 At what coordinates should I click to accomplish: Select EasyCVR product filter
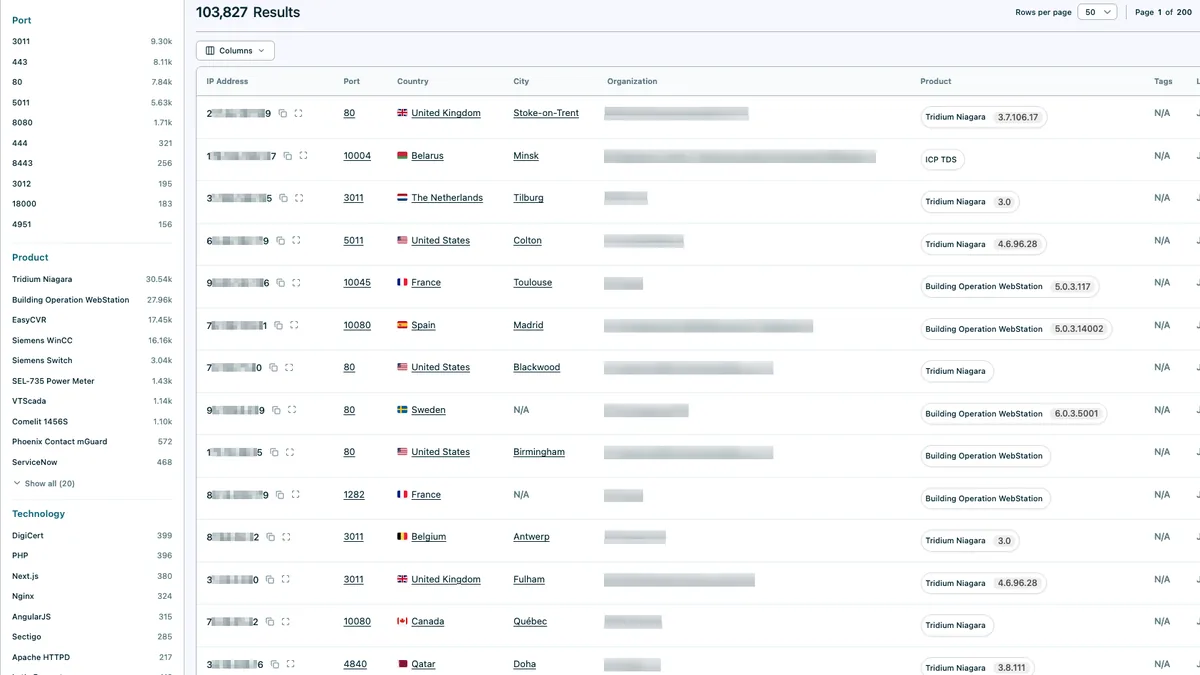pyautogui.click(x=92, y=320)
